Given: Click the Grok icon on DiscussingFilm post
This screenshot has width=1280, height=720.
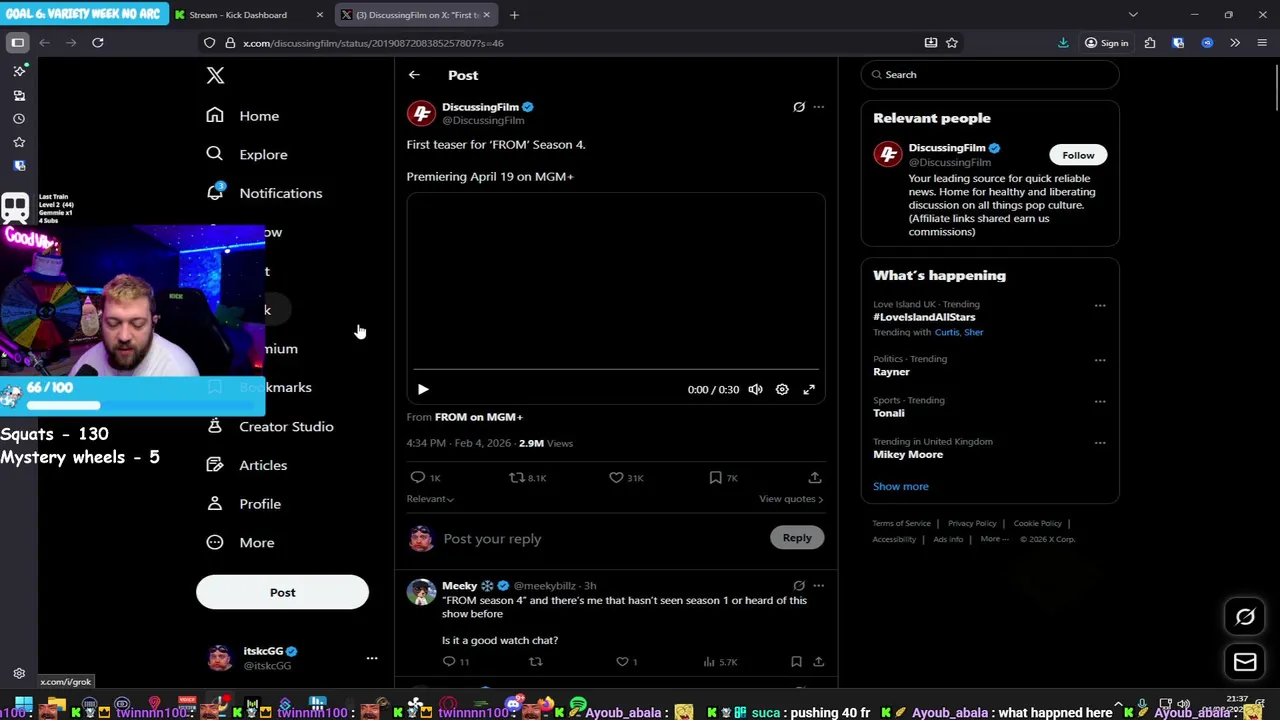Looking at the screenshot, I should tap(799, 107).
